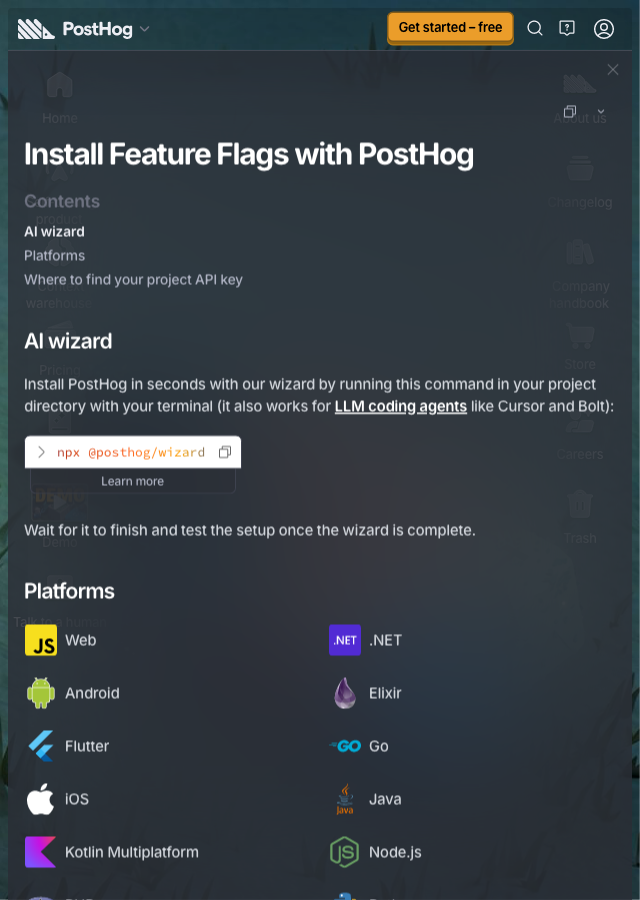This screenshot has width=640, height=900.
Task: Expand the chevron next to window copy icon
Action: click(600, 111)
